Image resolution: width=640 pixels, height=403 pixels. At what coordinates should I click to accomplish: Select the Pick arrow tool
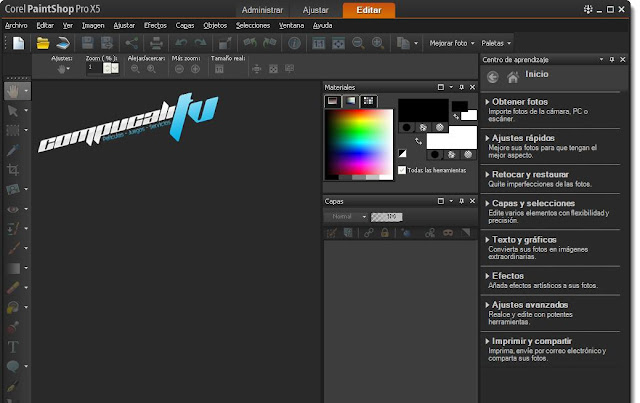[13, 111]
